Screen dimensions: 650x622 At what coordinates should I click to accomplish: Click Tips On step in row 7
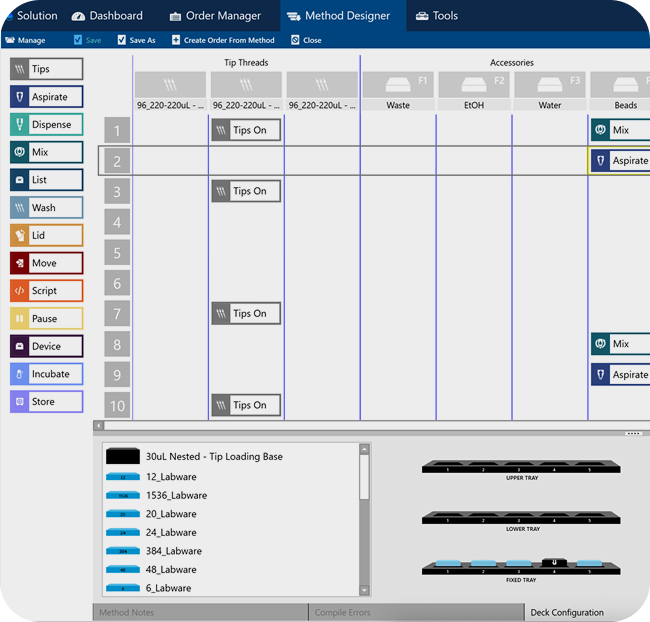pos(246,314)
